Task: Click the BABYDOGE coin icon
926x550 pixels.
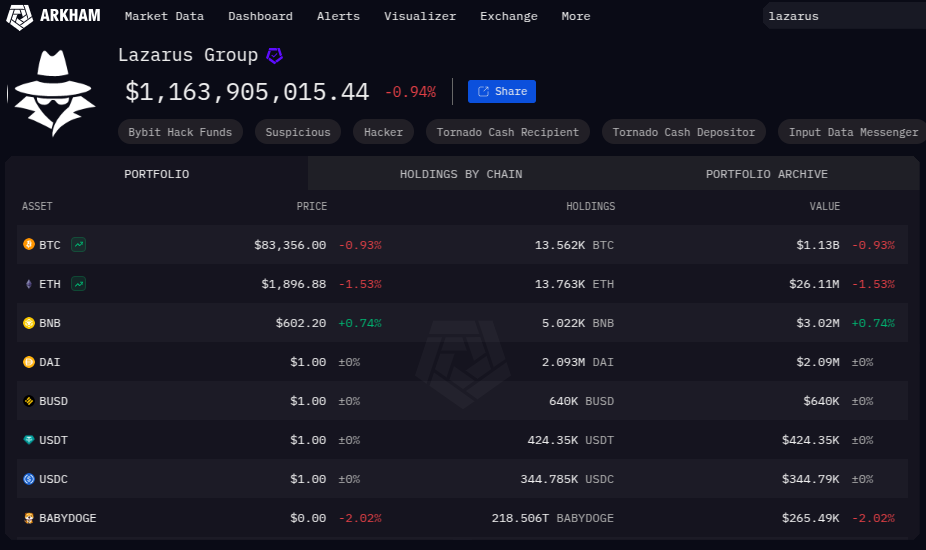Action: click(28, 518)
